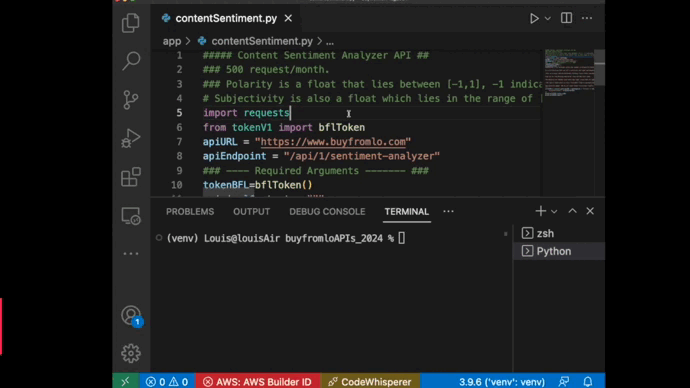Click AWS: AWS Builder ID status item
690x388 pixels.
click(257, 382)
